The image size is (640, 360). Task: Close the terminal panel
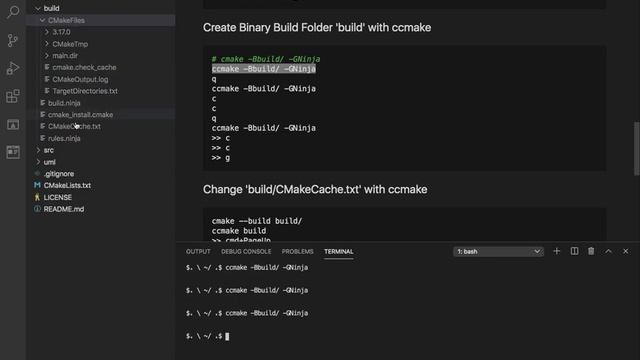(x=626, y=251)
